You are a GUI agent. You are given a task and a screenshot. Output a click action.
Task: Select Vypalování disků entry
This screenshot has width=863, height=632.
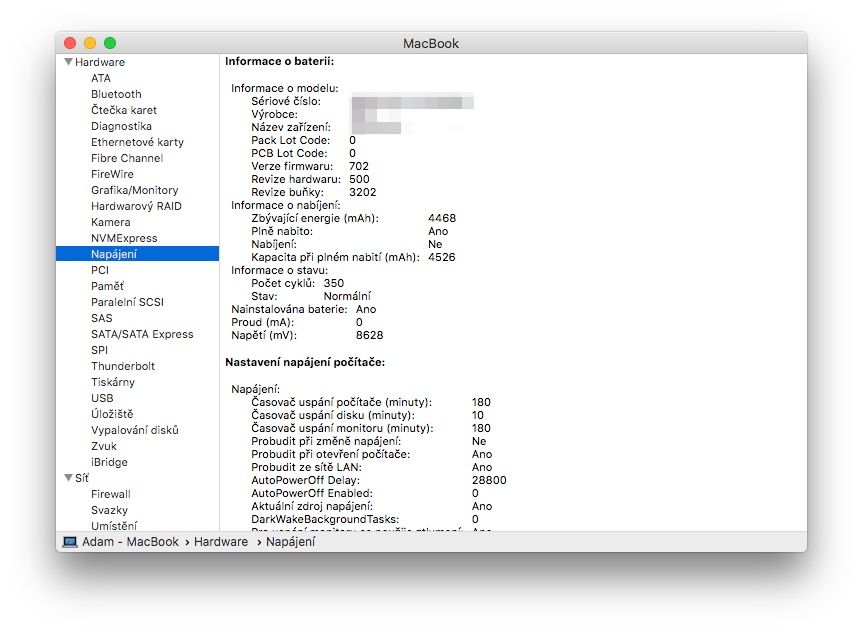135,429
